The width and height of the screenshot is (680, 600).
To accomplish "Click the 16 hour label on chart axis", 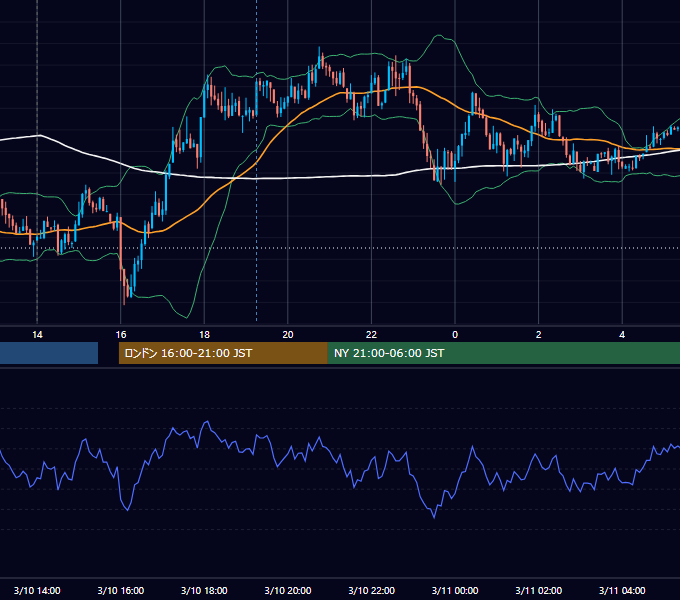I will [121, 335].
